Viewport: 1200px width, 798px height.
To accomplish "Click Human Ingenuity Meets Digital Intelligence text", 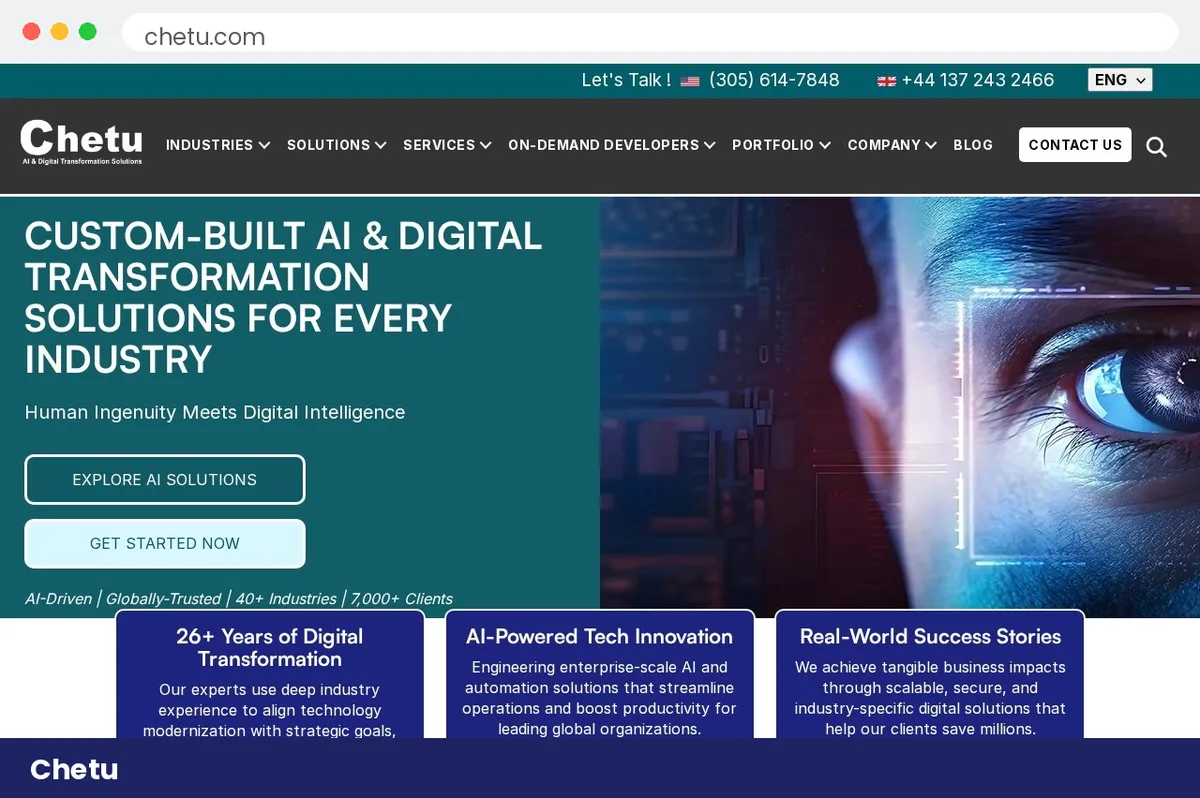I will (x=215, y=412).
